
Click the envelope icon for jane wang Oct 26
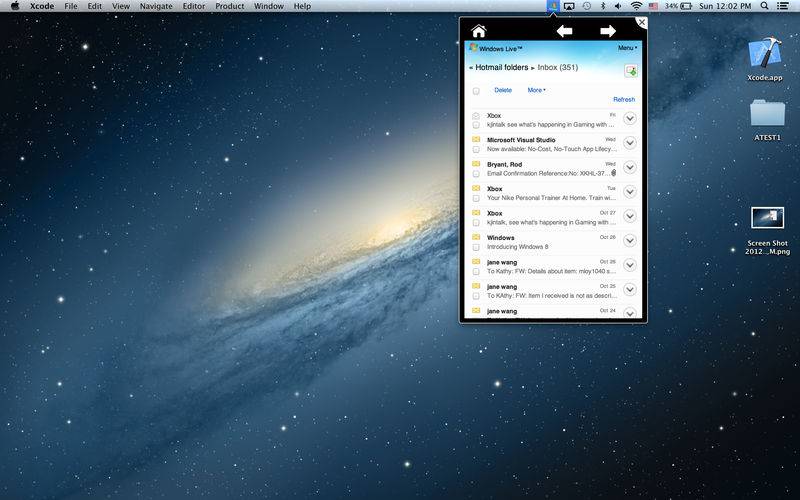[x=476, y=262]
